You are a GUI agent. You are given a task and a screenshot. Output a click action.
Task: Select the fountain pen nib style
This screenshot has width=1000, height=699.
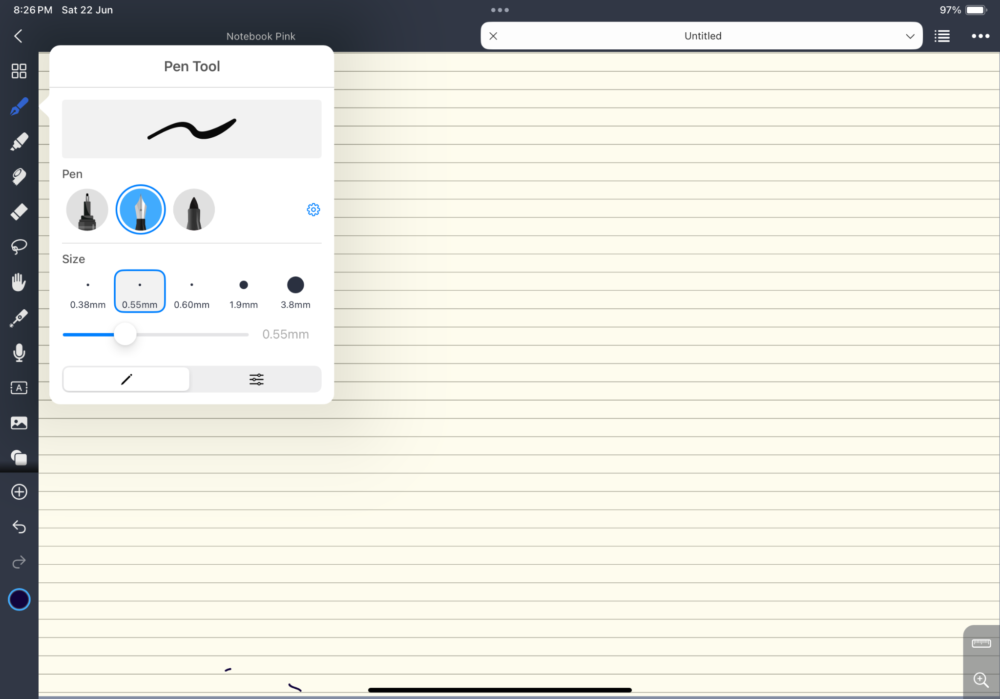click(140, 209)
